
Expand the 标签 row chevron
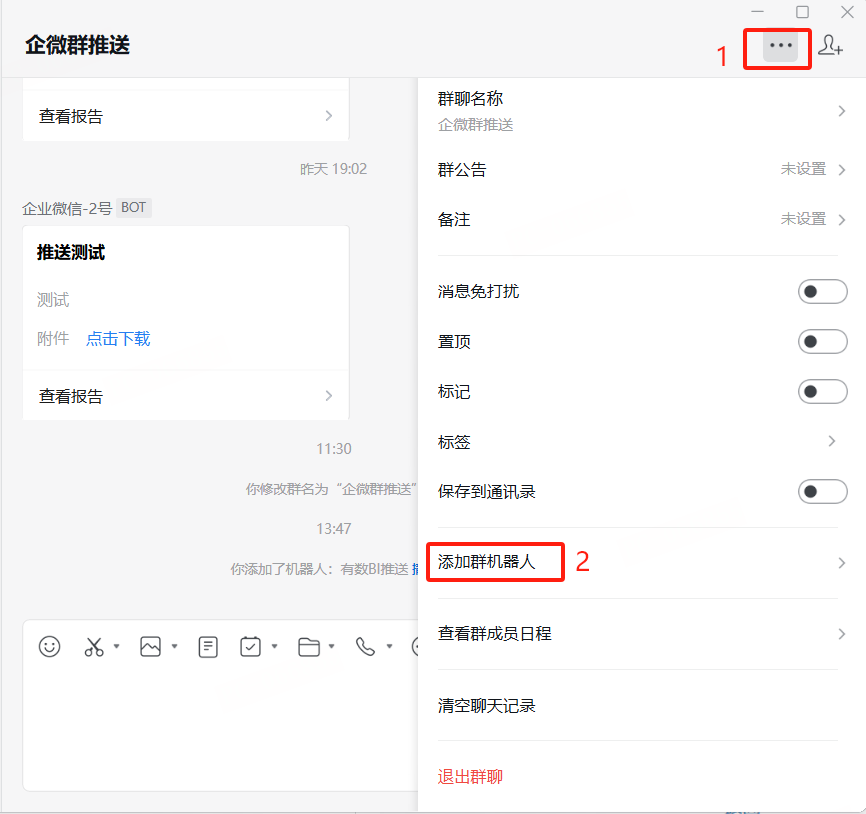click(x=832, y=441)
